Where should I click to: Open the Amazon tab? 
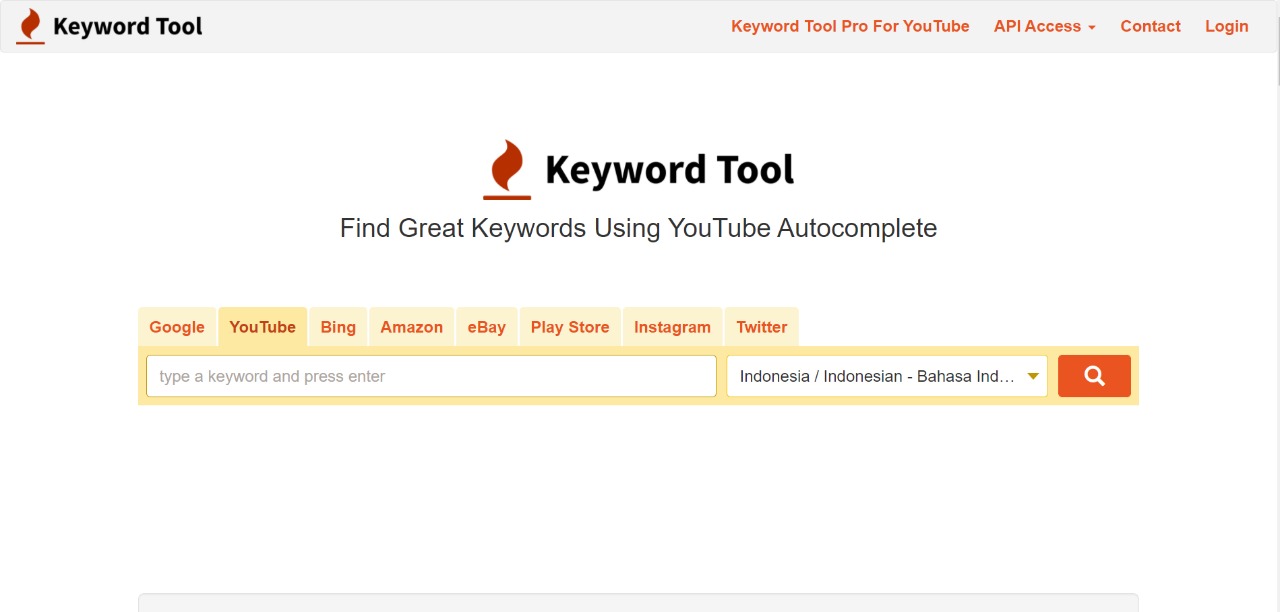pyautogui.click(x=411, y=327)
